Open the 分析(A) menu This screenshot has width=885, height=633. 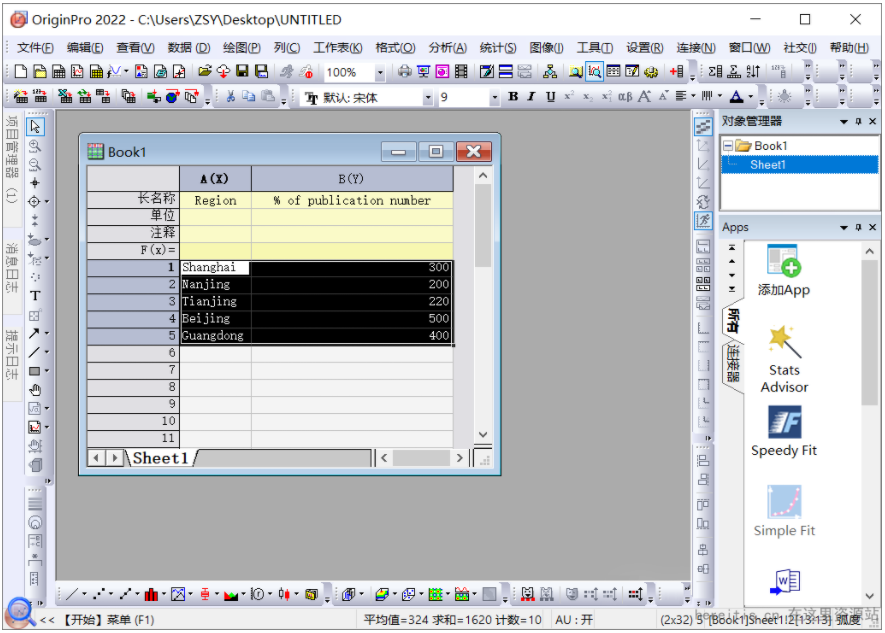[x=448, y=47]
